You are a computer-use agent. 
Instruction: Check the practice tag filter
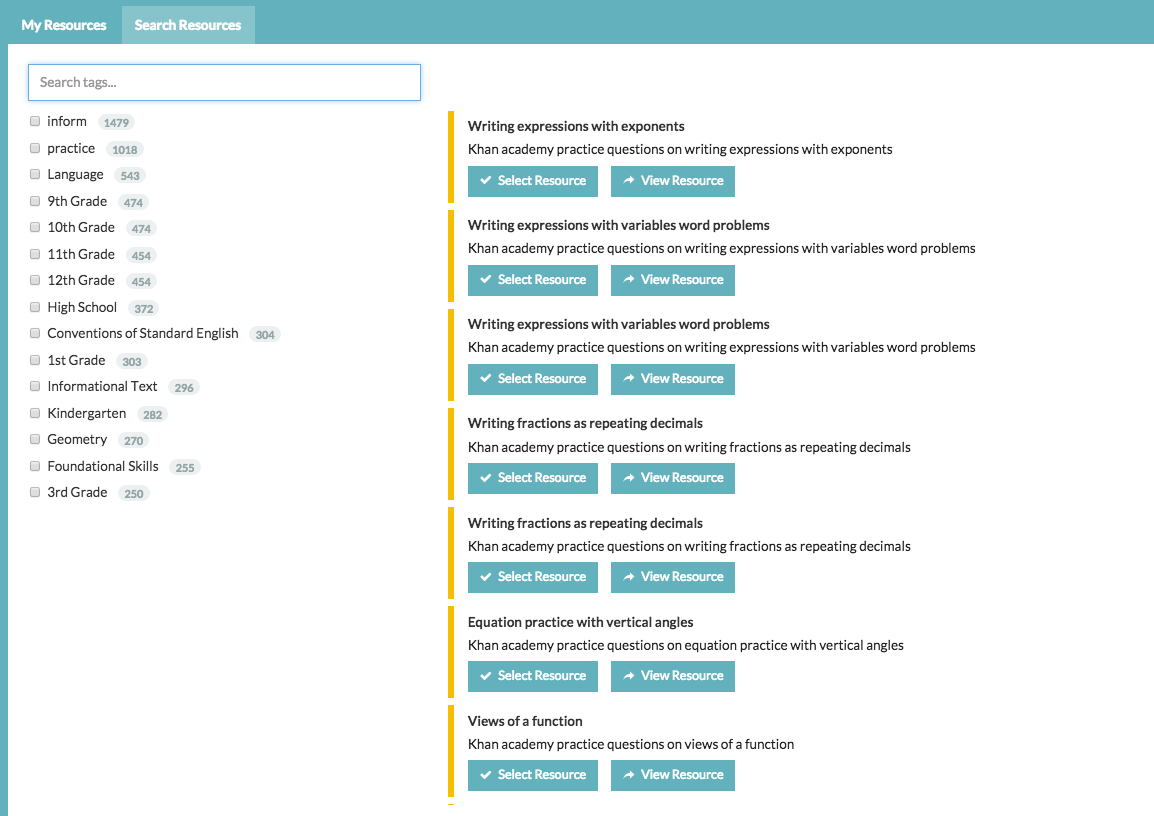(35, 148)
